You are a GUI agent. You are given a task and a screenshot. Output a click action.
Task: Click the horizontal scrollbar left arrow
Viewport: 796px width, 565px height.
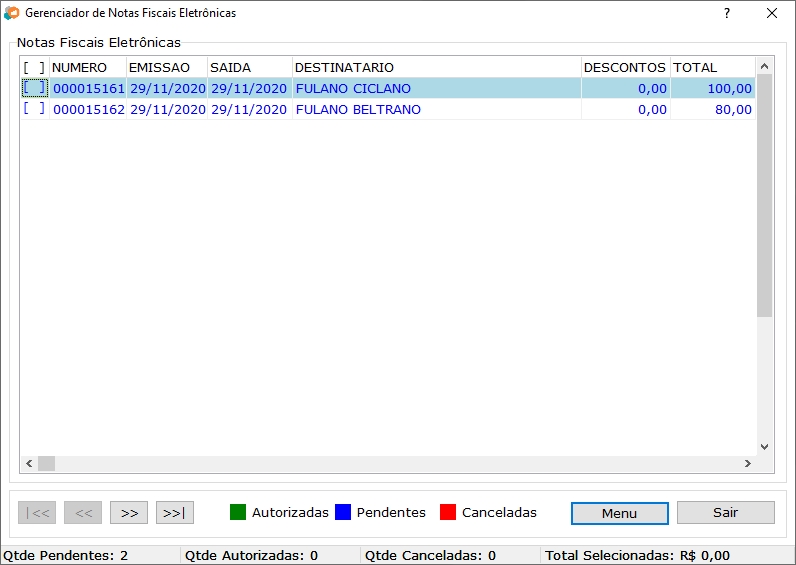[29, 464]
